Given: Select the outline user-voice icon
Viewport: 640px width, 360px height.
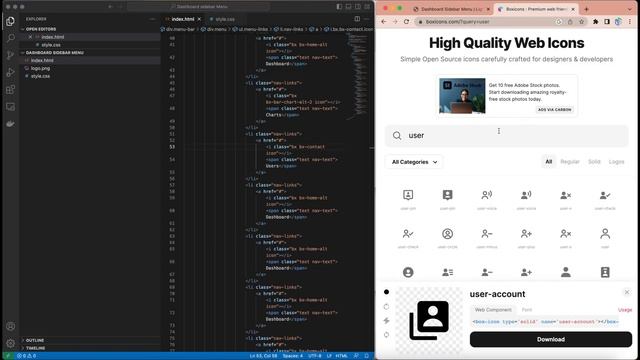Looking at the screenshot, I should pyautogui.click(x=487, y=195).
